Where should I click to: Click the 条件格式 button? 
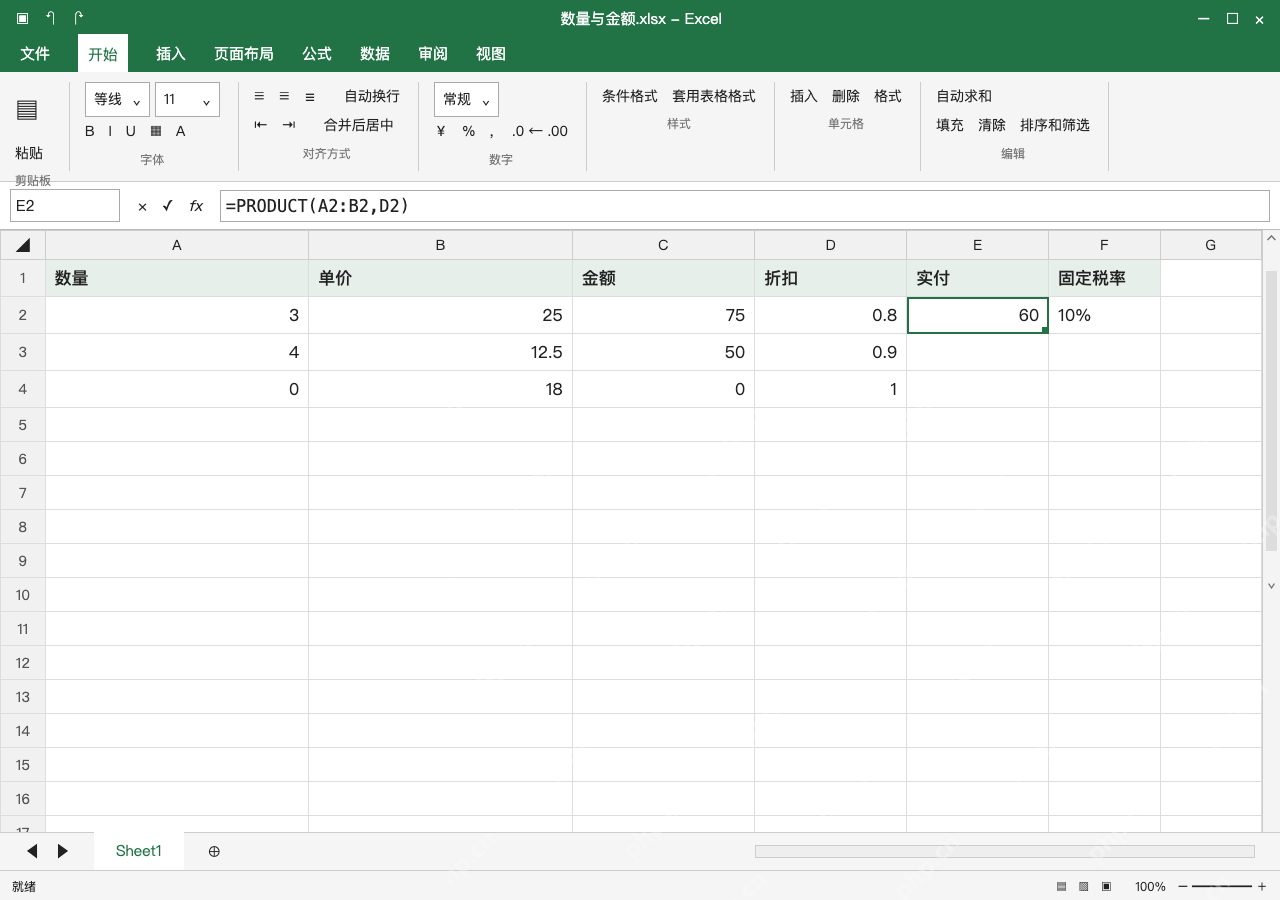click(630, 96)
